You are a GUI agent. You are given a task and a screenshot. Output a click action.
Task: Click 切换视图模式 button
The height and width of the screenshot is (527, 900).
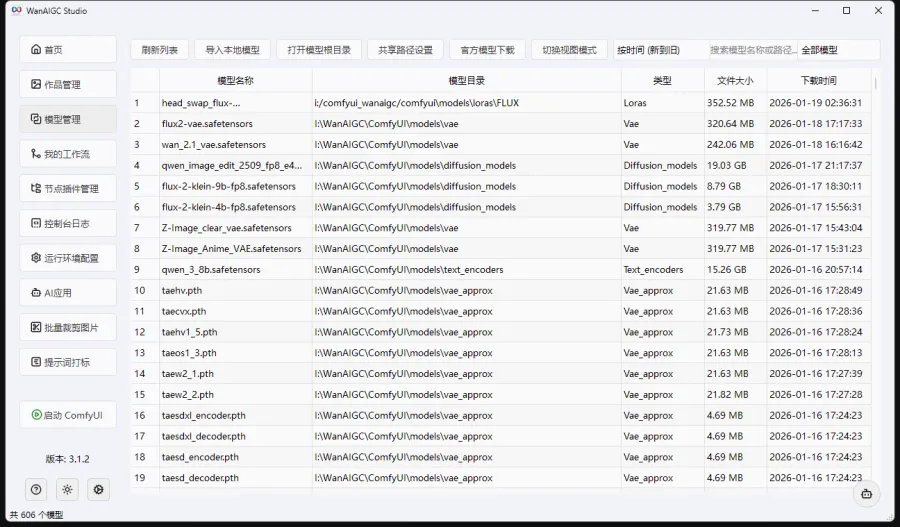[569, 50]
